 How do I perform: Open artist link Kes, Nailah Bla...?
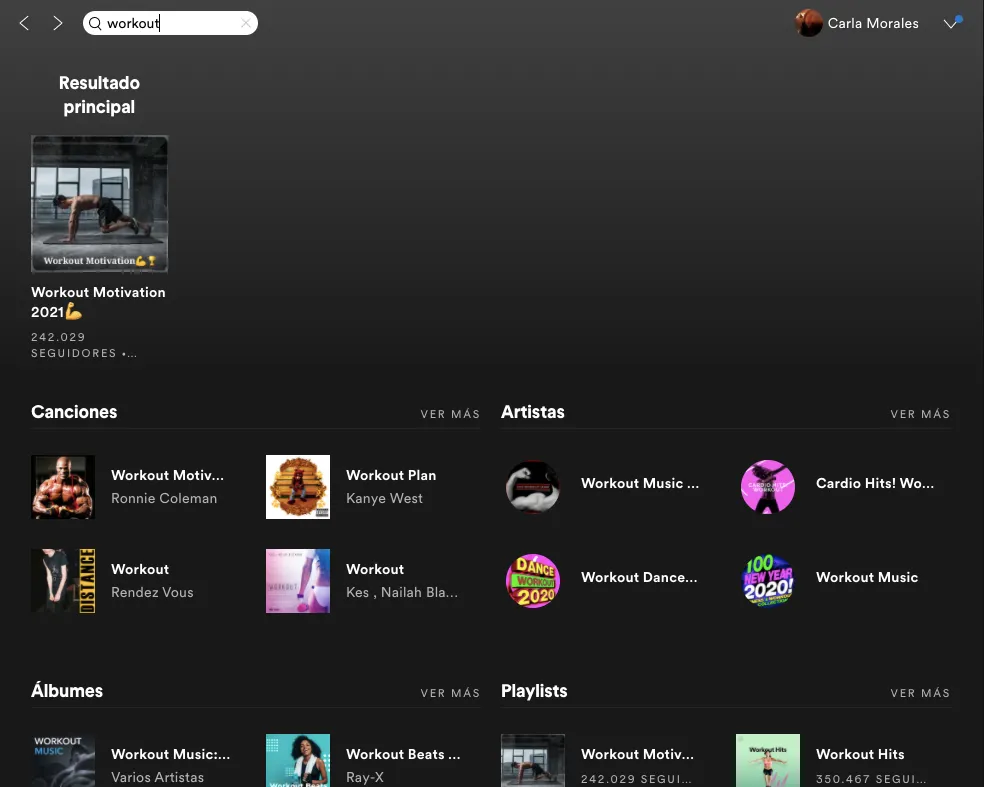pyautogui.click(x=402, y=592)
